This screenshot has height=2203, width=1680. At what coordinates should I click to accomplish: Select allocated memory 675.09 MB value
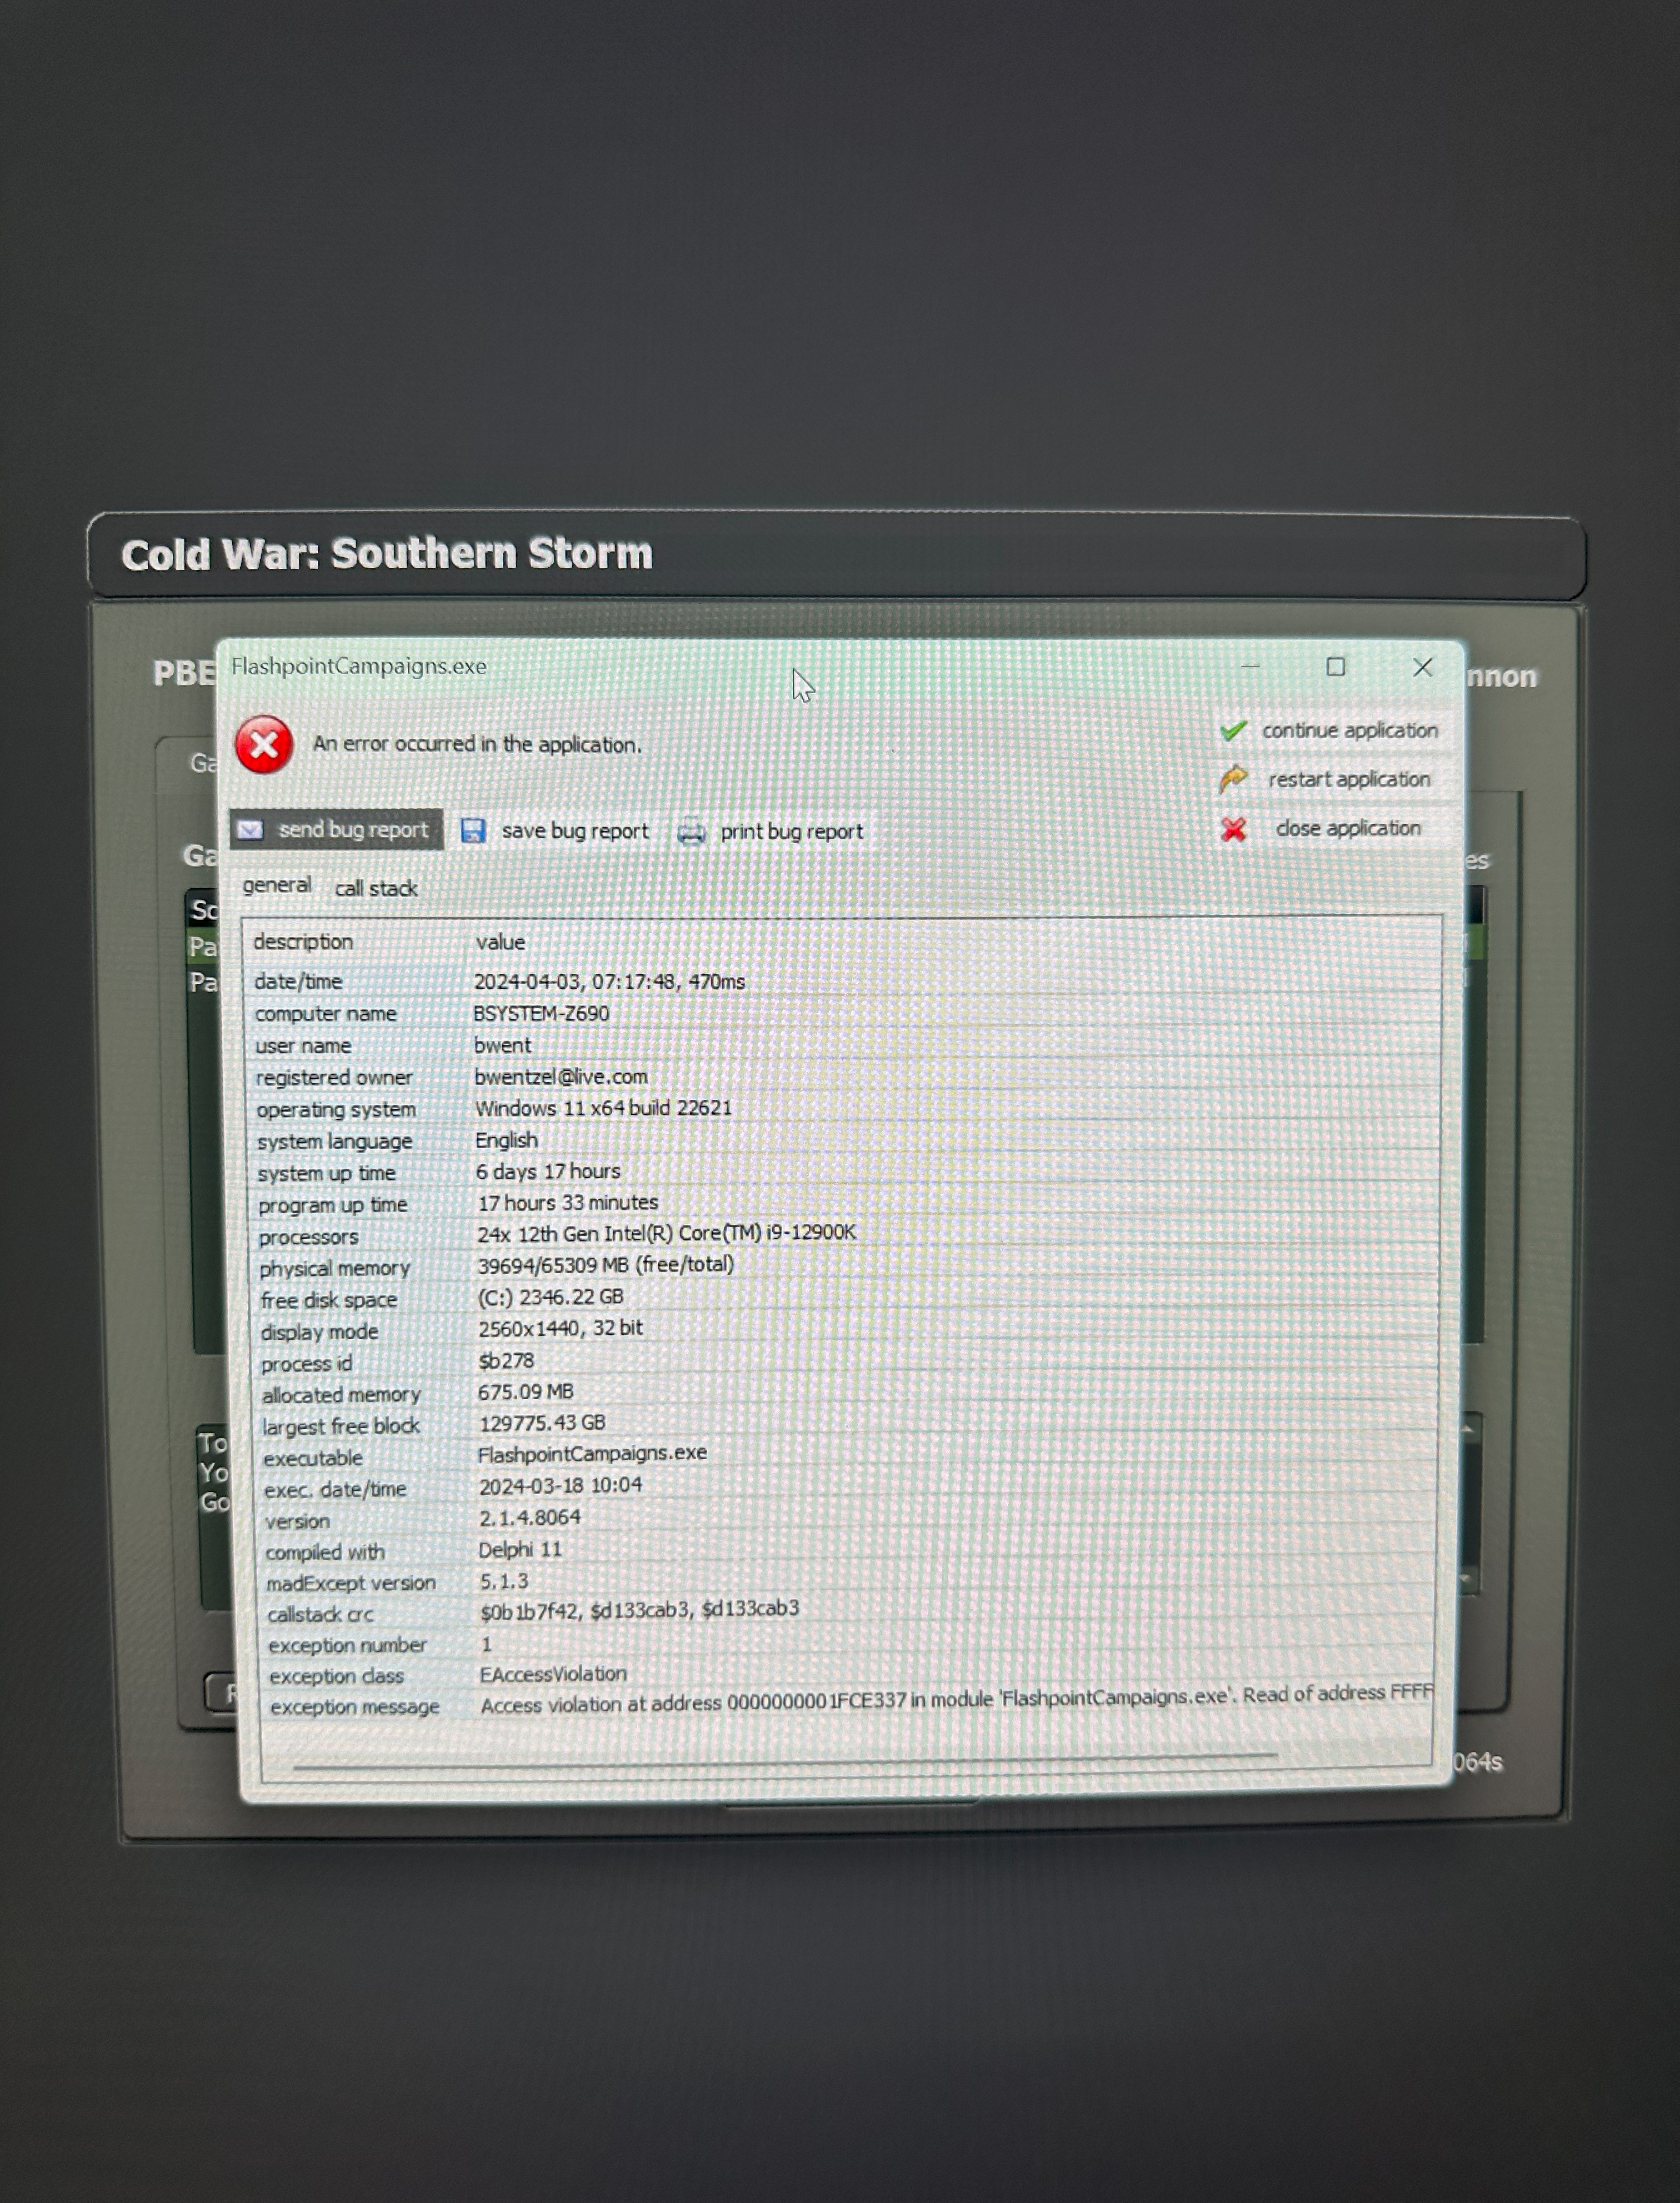coord(526,1392)
